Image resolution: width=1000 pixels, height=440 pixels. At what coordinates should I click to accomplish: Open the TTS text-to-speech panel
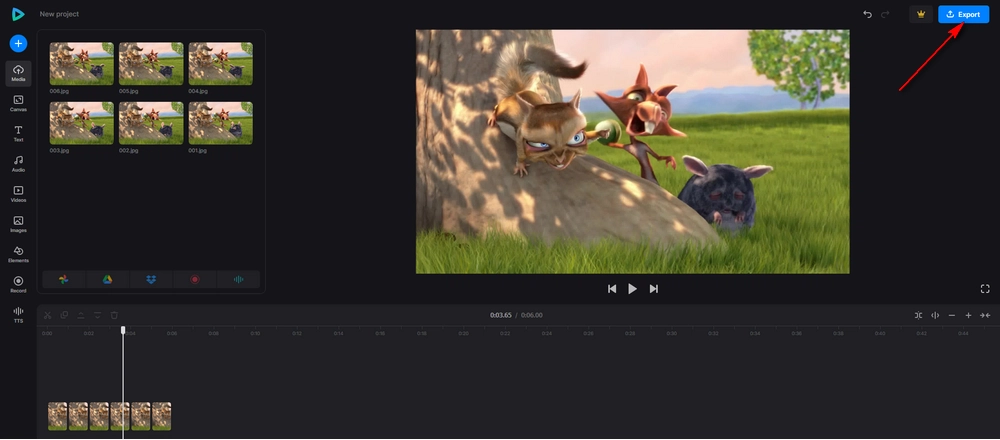pyautogui.click(x=18, y=314)
